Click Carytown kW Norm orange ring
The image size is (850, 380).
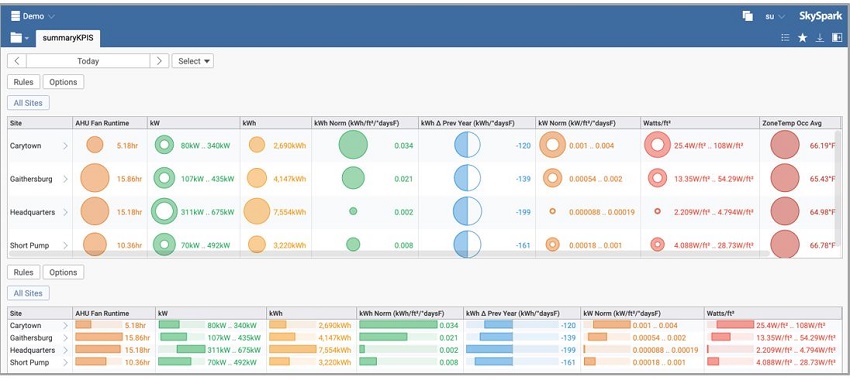pyautogui.click(x=552, y=145)
